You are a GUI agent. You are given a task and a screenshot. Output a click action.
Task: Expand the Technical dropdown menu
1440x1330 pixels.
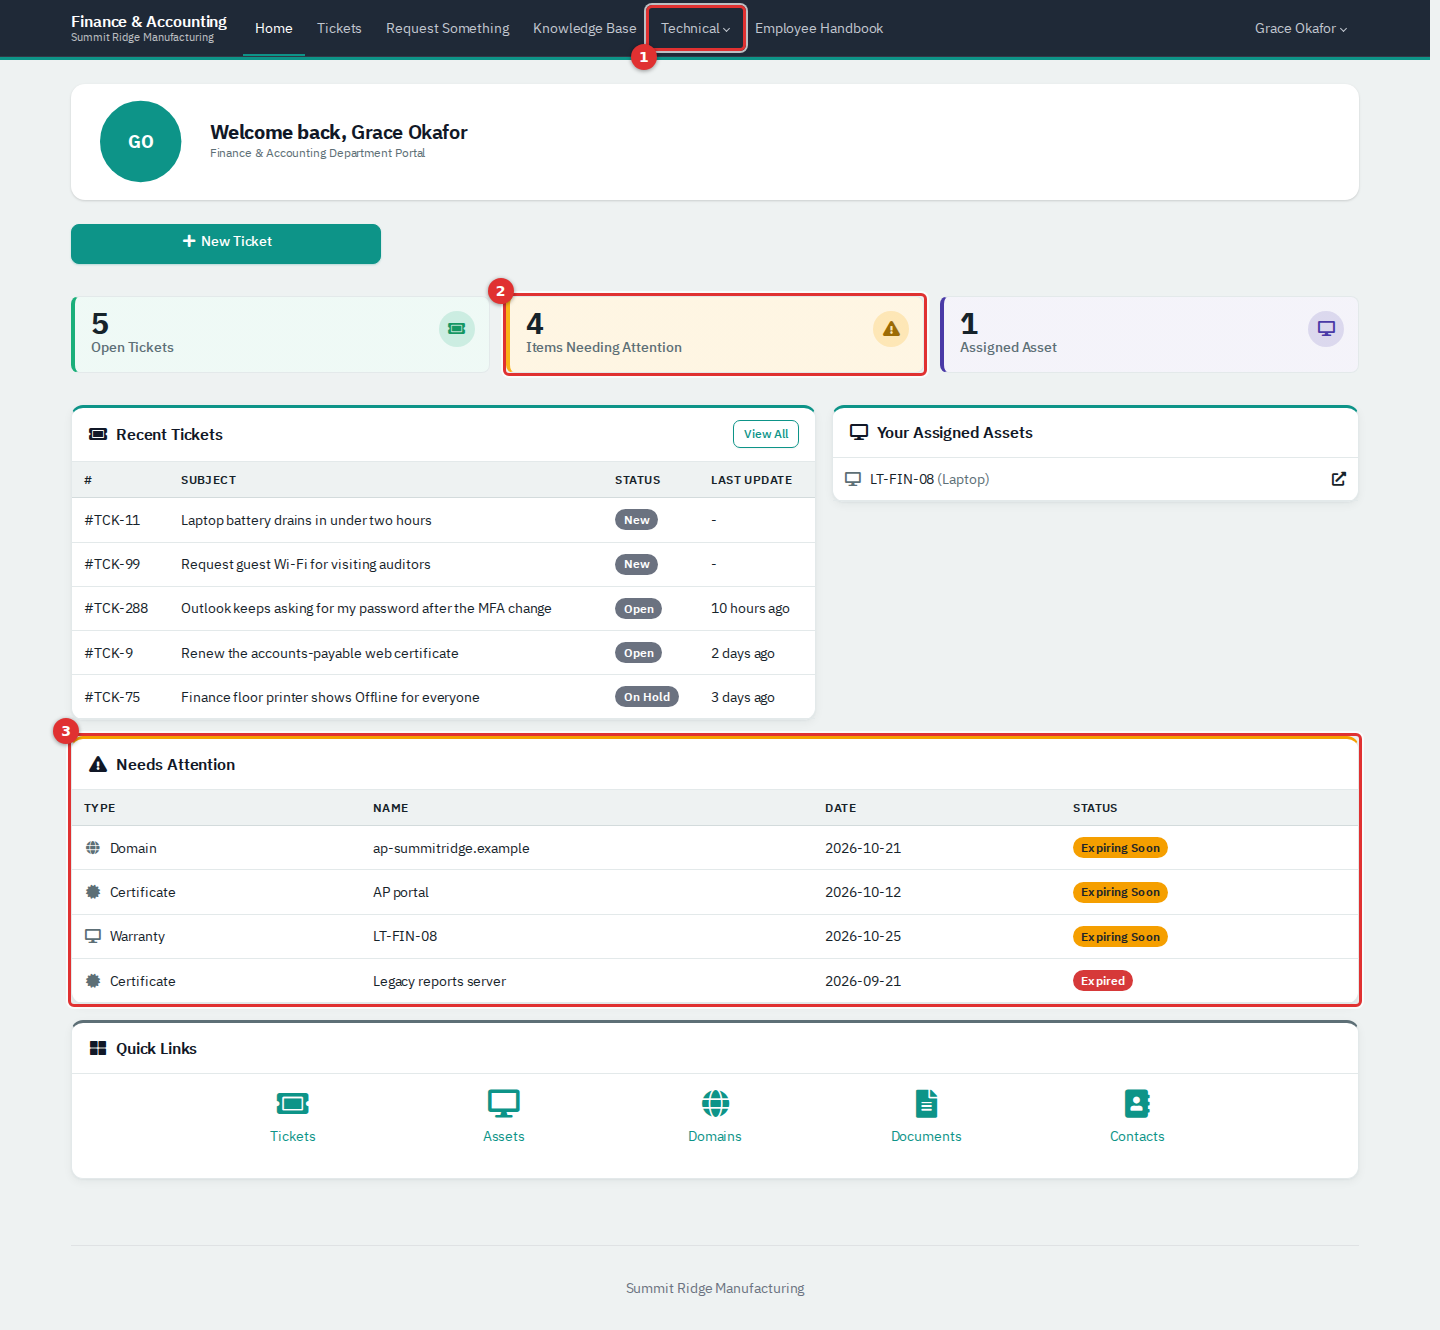tap(696, 28)
